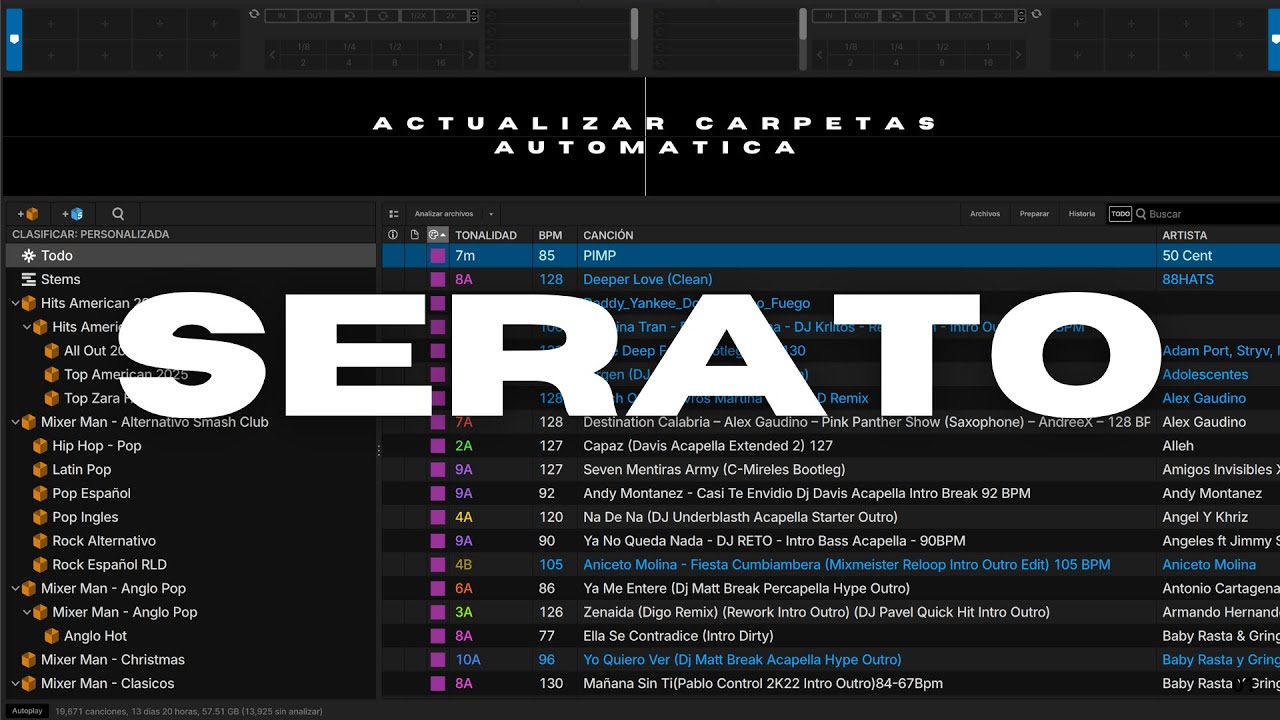Select the Seven Mentiras Army track row
The image size is (1280, 720).
click(x=831, y=470)
